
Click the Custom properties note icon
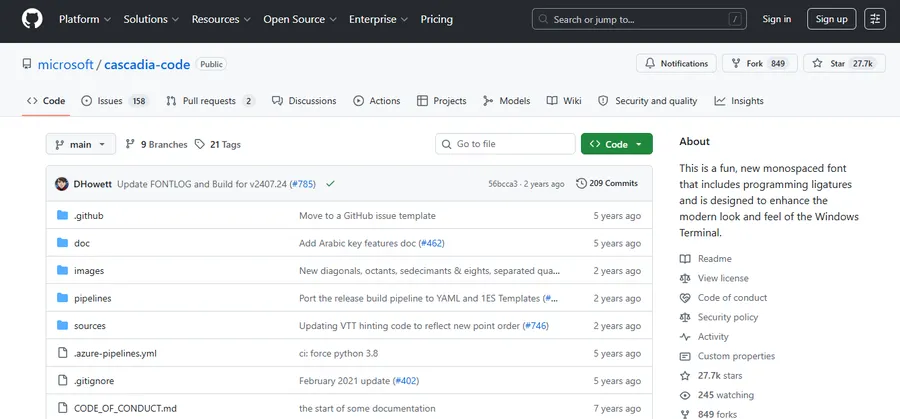tap(685, 356)
